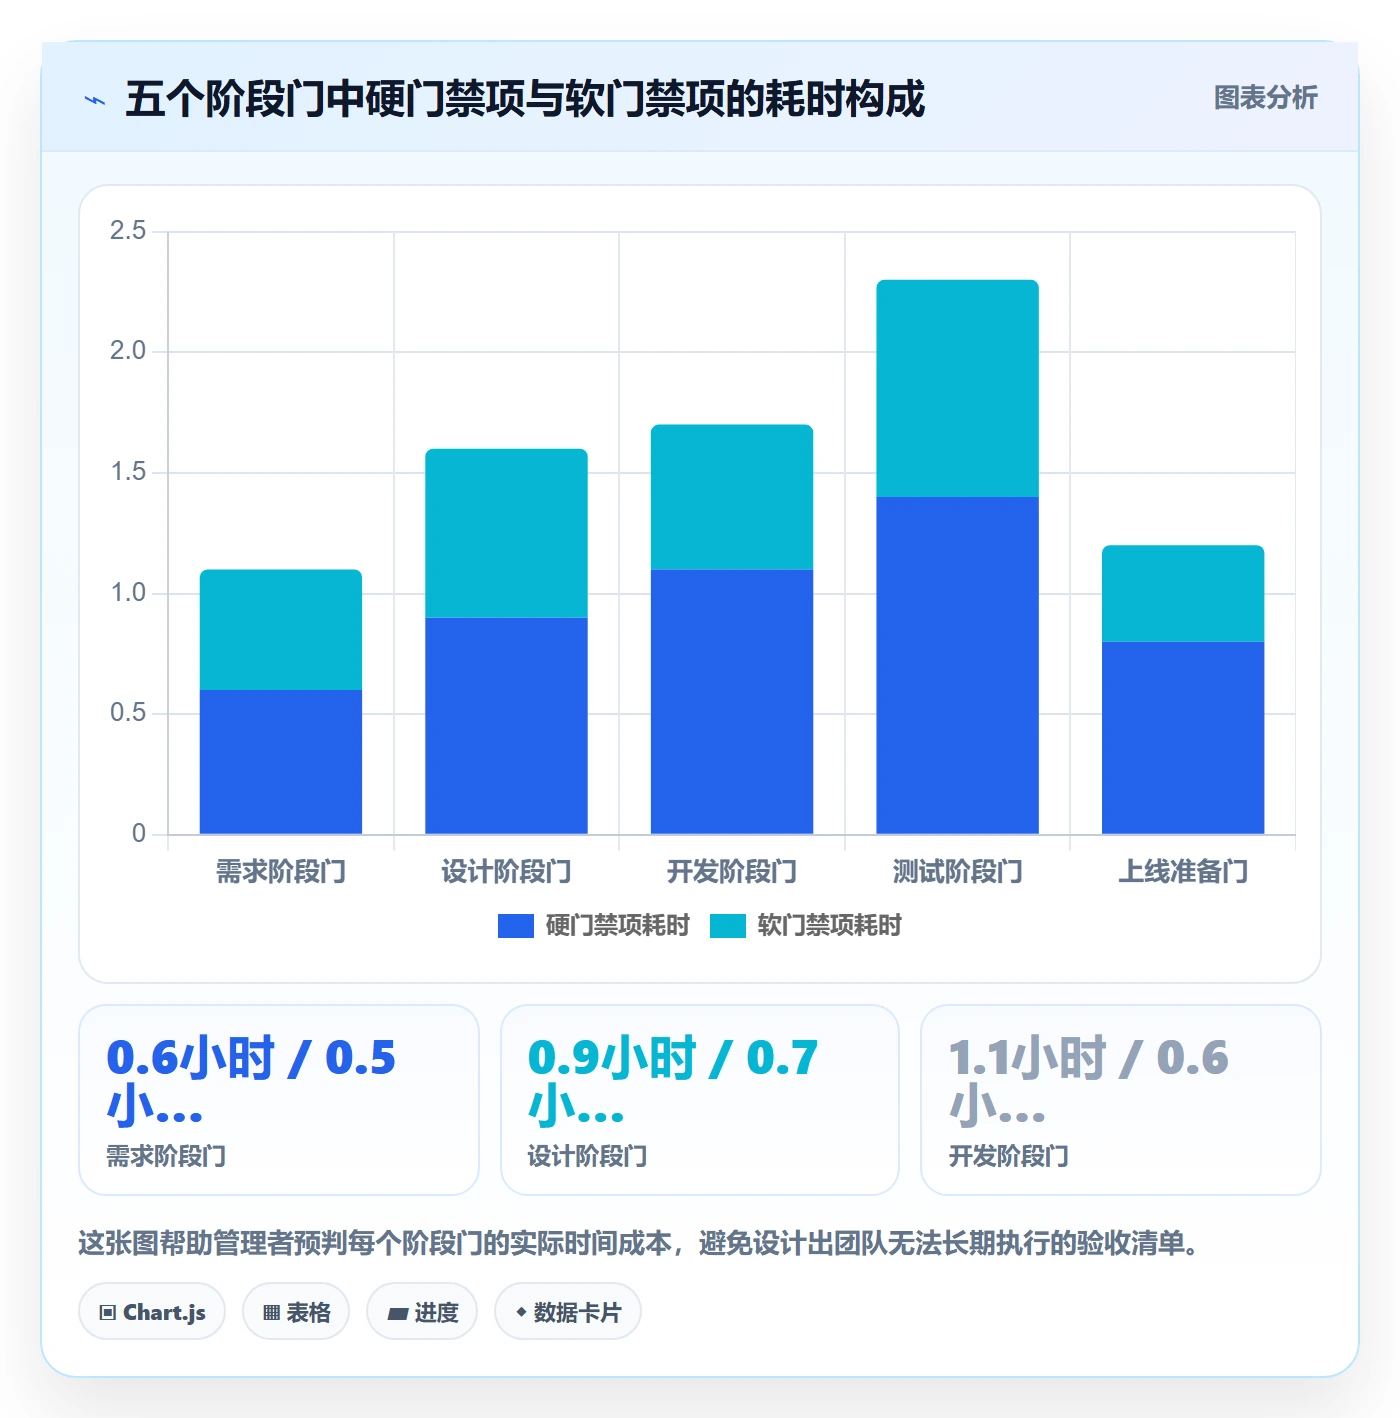Viewport: 1400px width, 1418px height.
Task: Click the bar icon in 进度 chip
Action: click(398, 1314)
